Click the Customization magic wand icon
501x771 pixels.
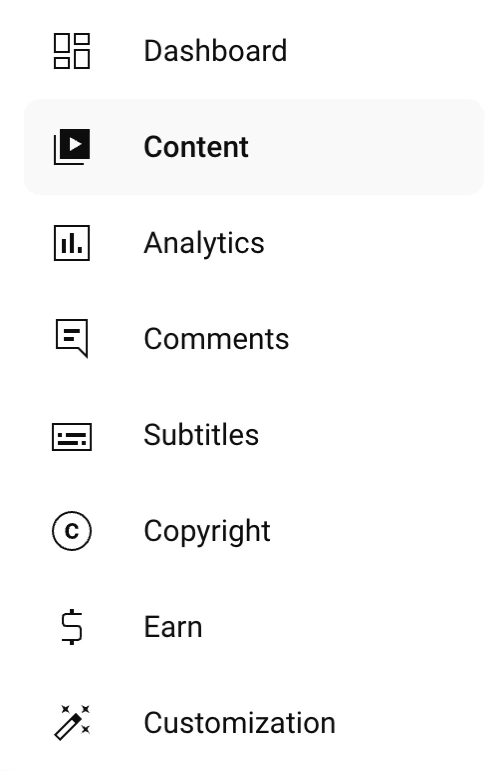72,722
